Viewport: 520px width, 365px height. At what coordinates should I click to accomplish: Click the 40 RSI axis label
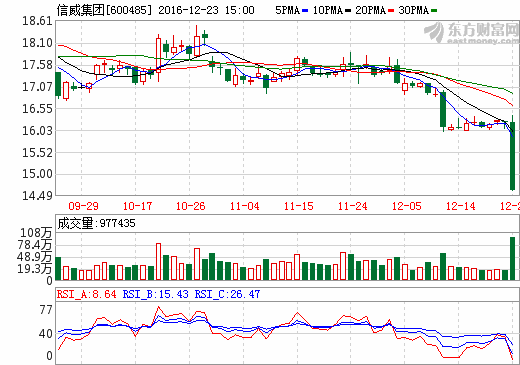click(46, 334)
